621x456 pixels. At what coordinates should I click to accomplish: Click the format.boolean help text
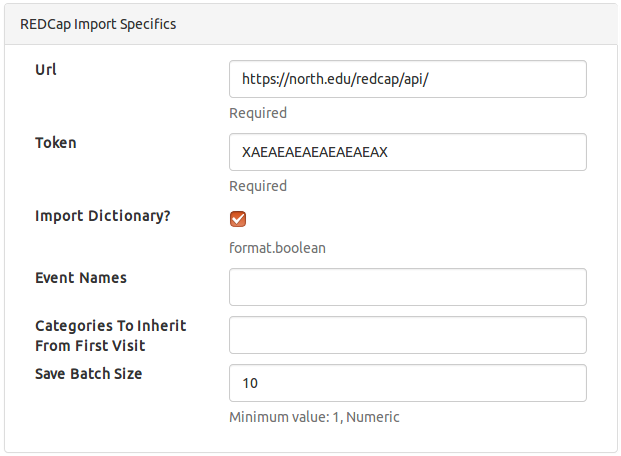pyautogui.click(x=277, y=248)
